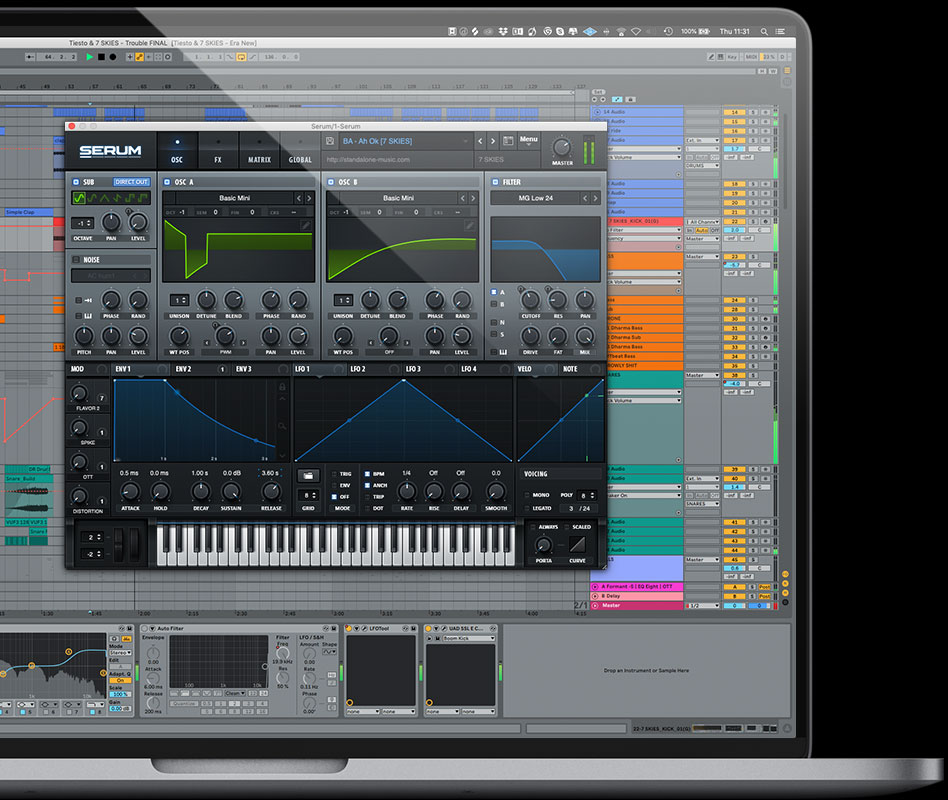
Task: Select next Serum preset arrow
Action: [493, 141]
